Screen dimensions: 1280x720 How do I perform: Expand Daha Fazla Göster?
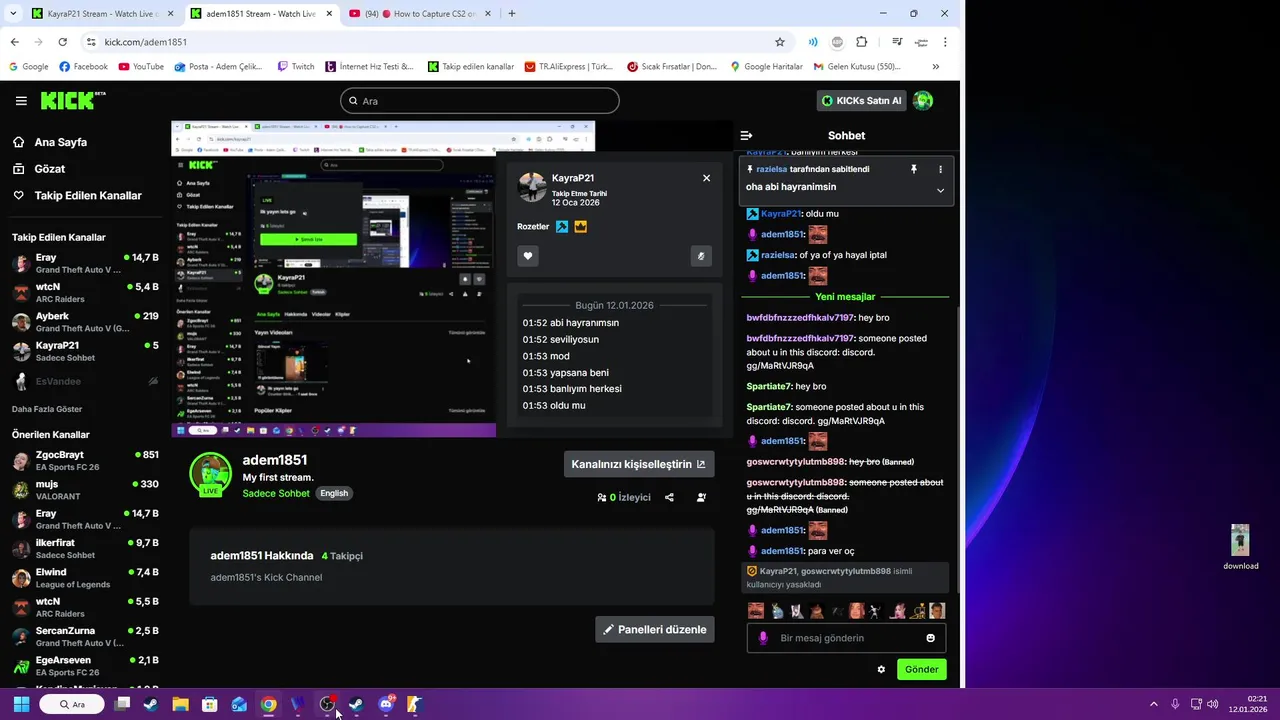click(x=47, y=409)
